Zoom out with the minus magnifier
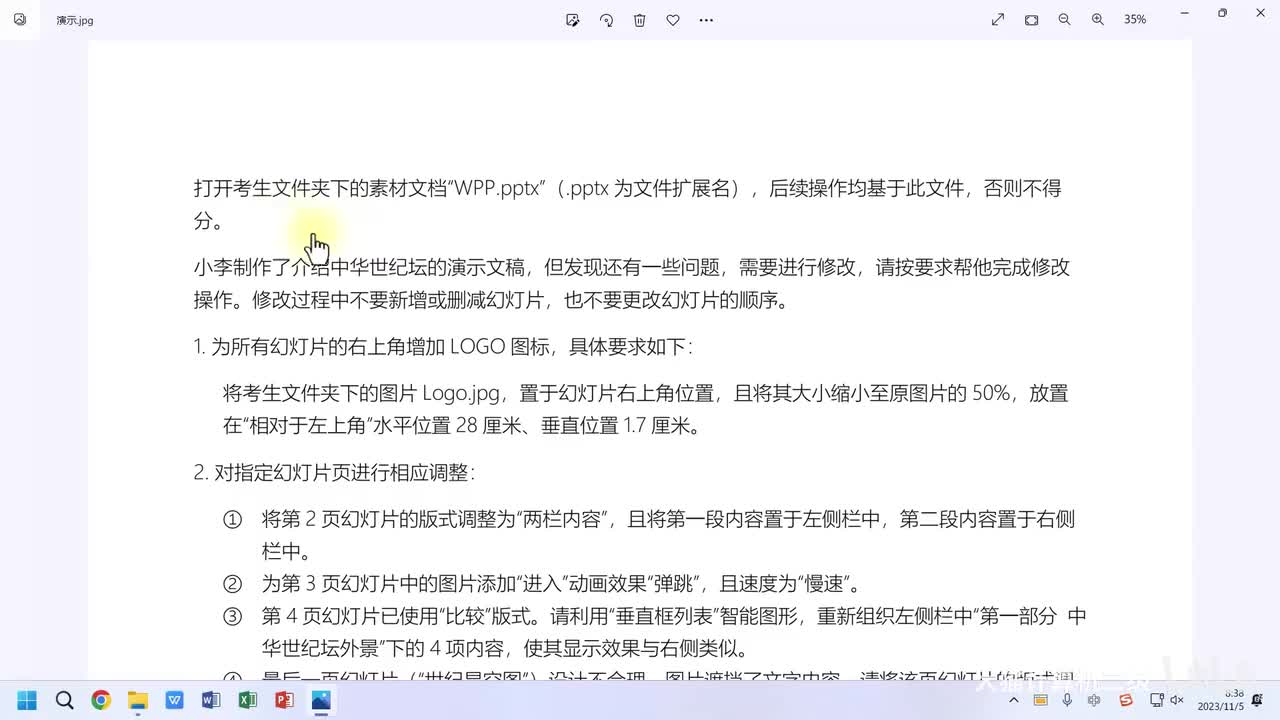 click(1065, 19)
